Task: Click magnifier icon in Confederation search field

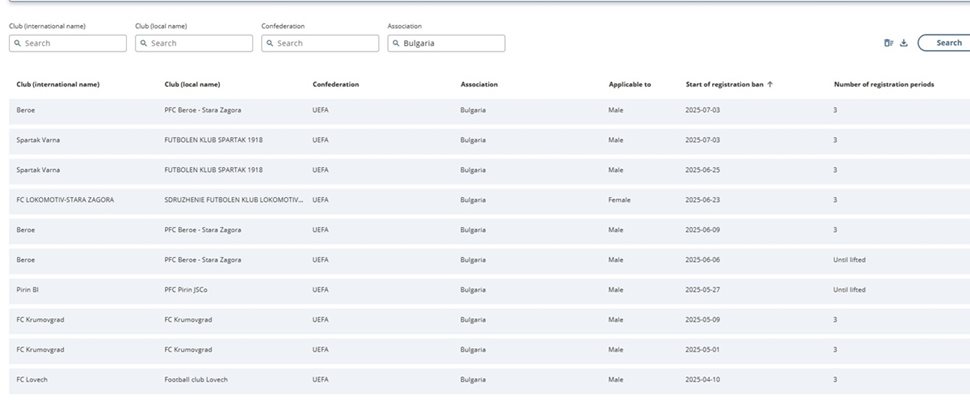Action: (270, 44)
